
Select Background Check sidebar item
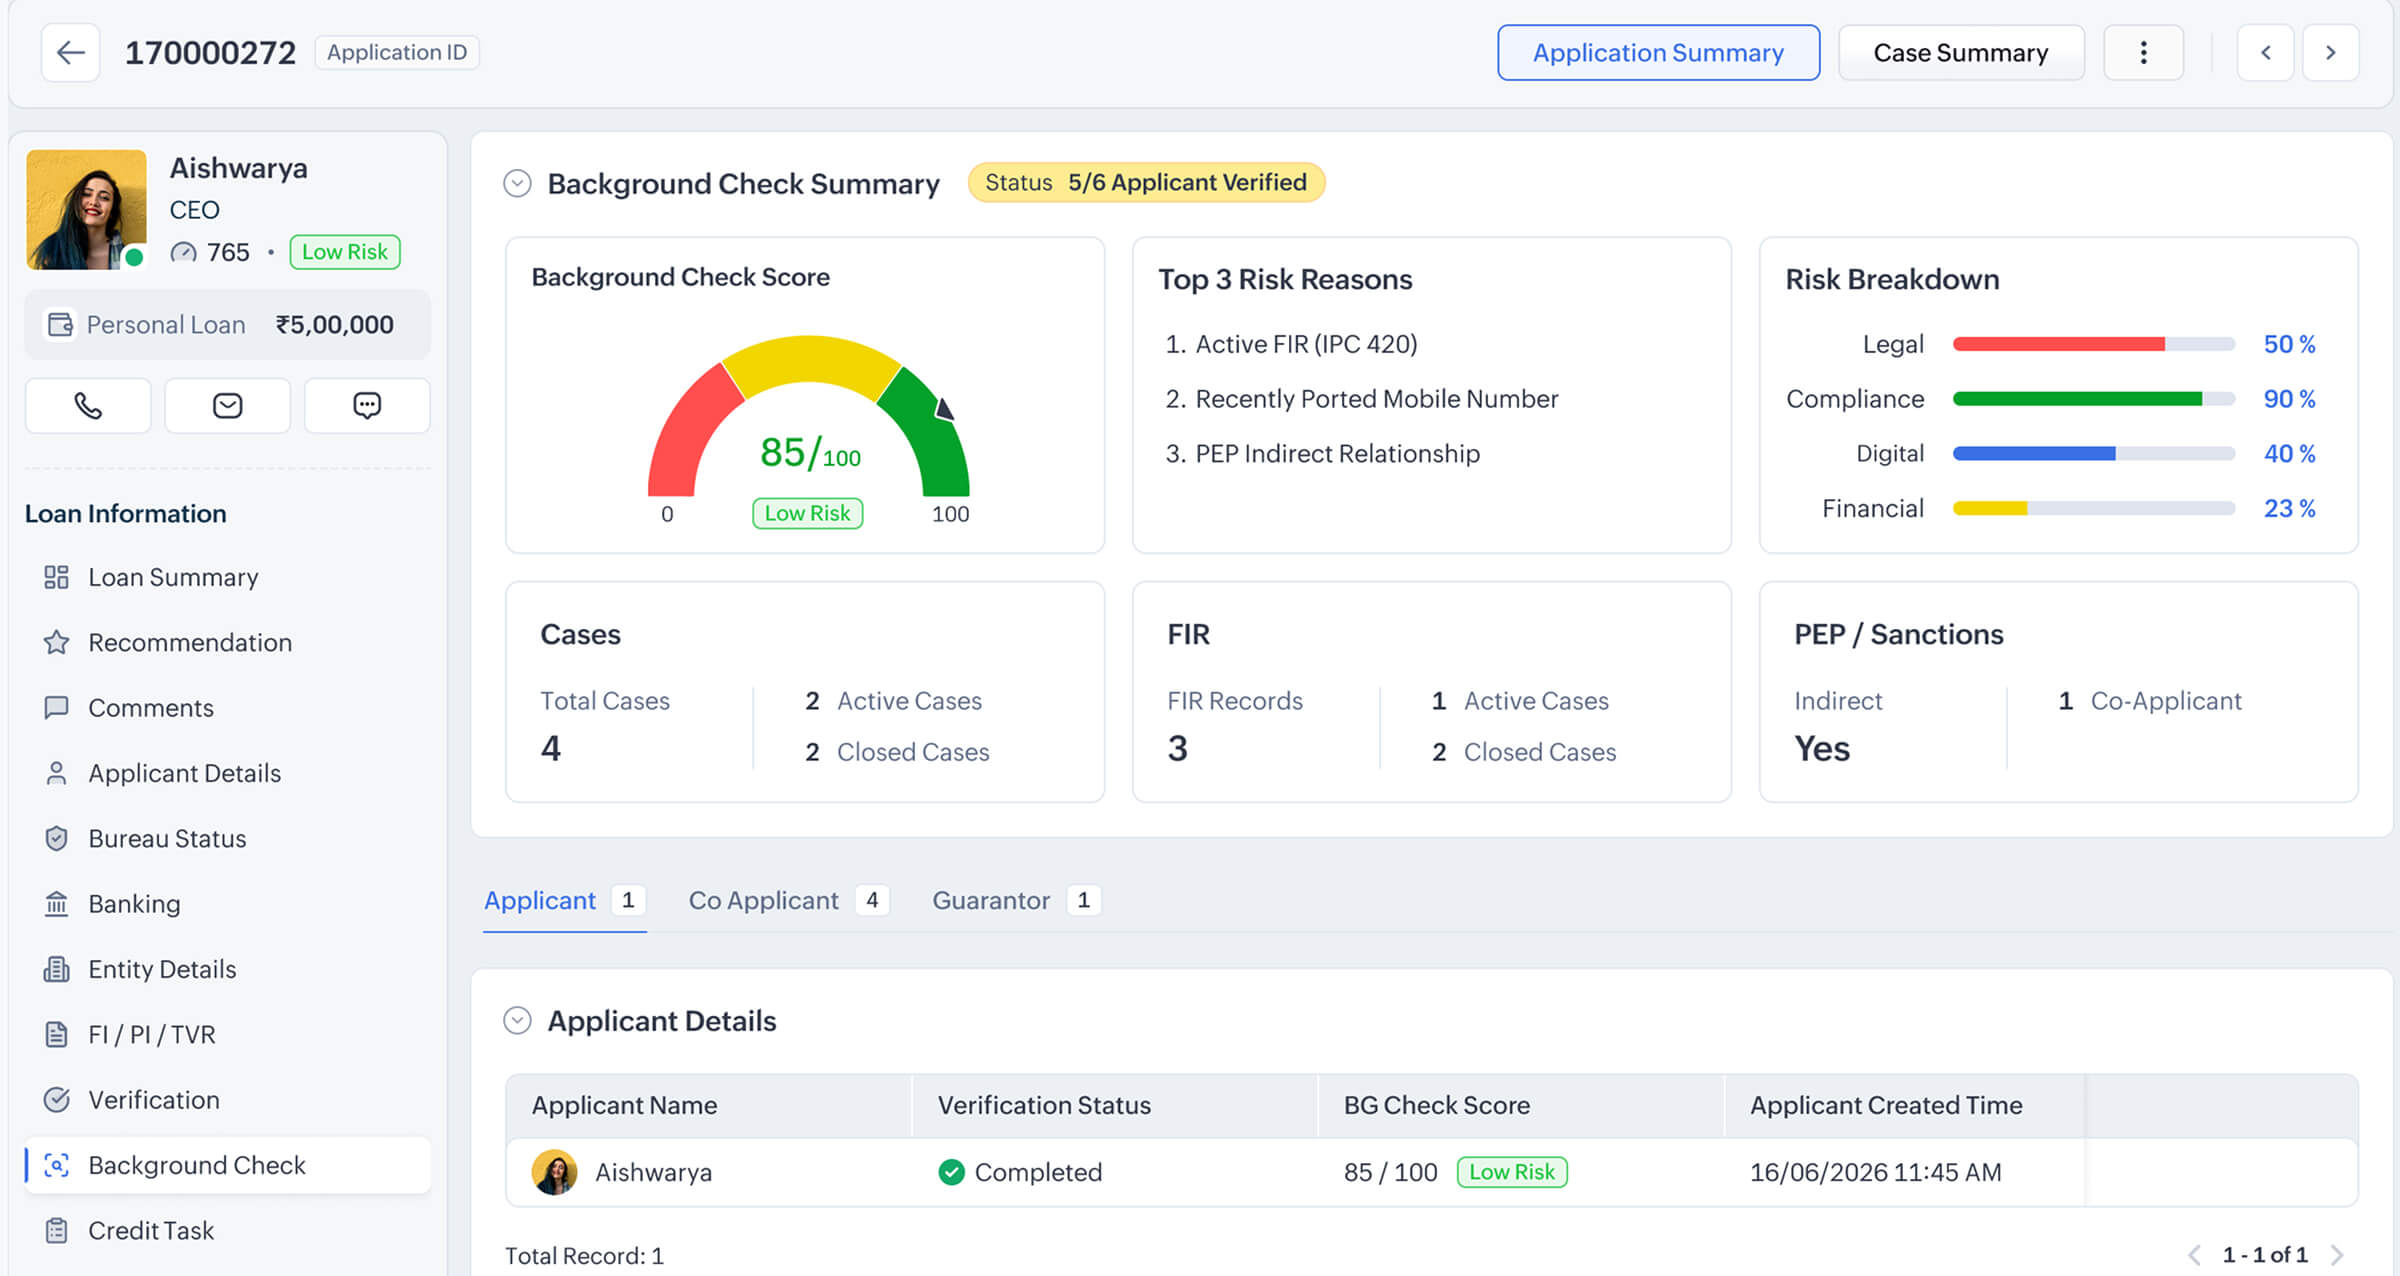click(x=228, y=1165)
